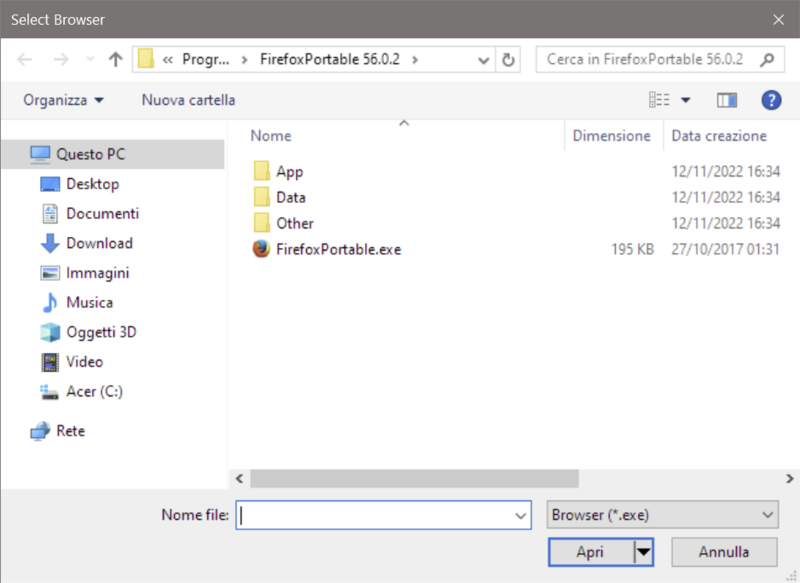Select 'Oggetti 3D' in navigation pane

tap(101, 332)
